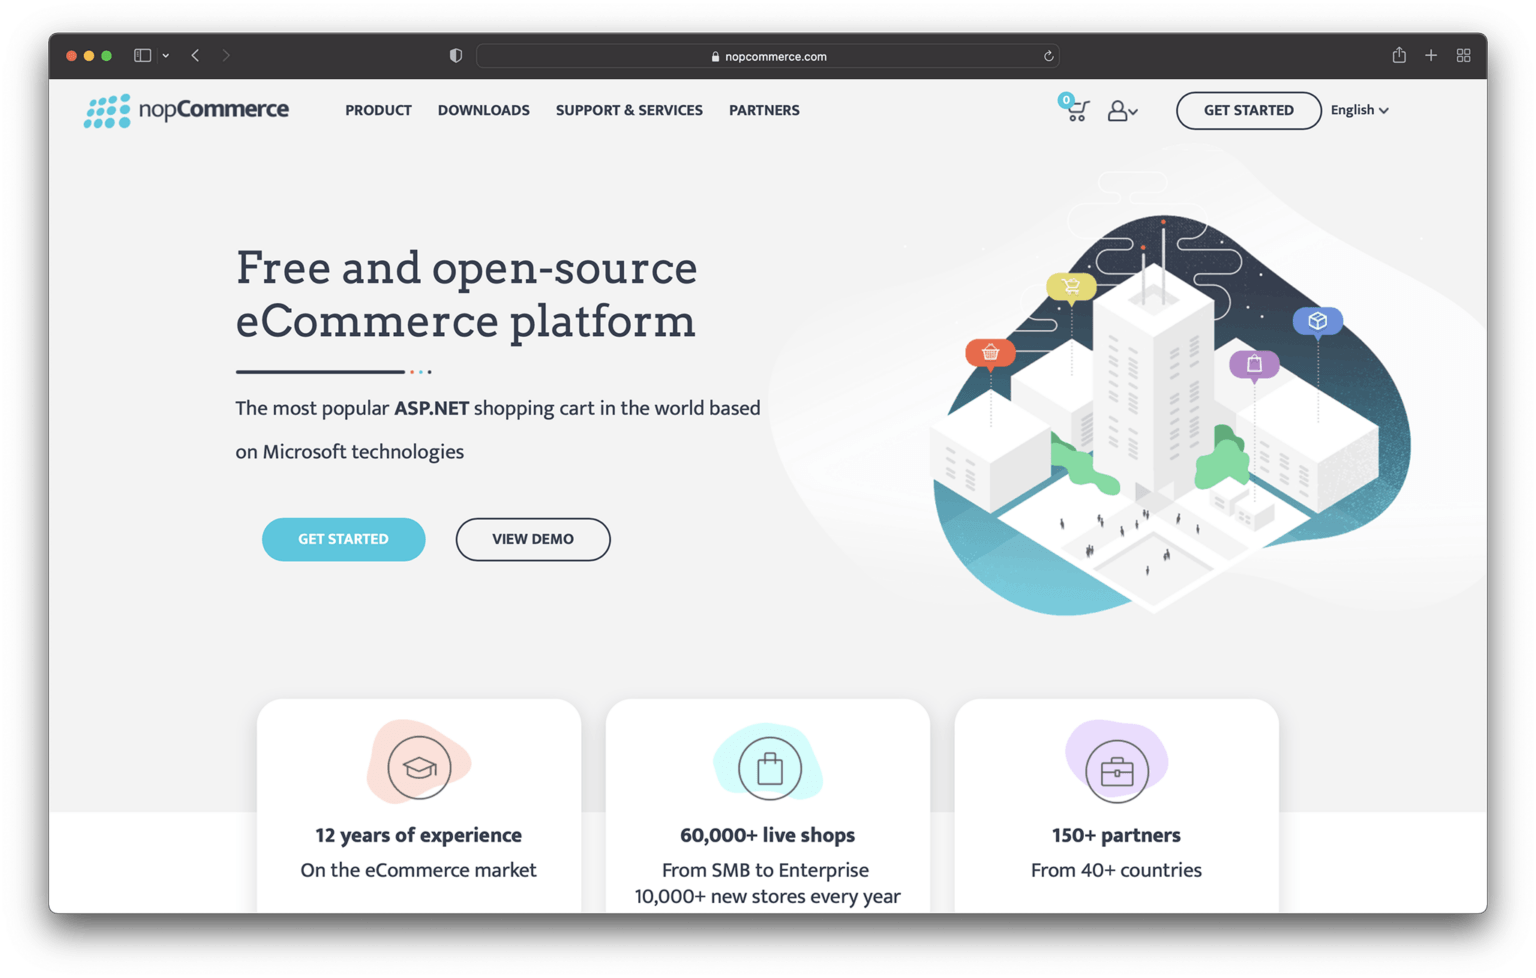Click the new tab plus button
The image size is (1536, 978).
click(x=1431, y=55)
